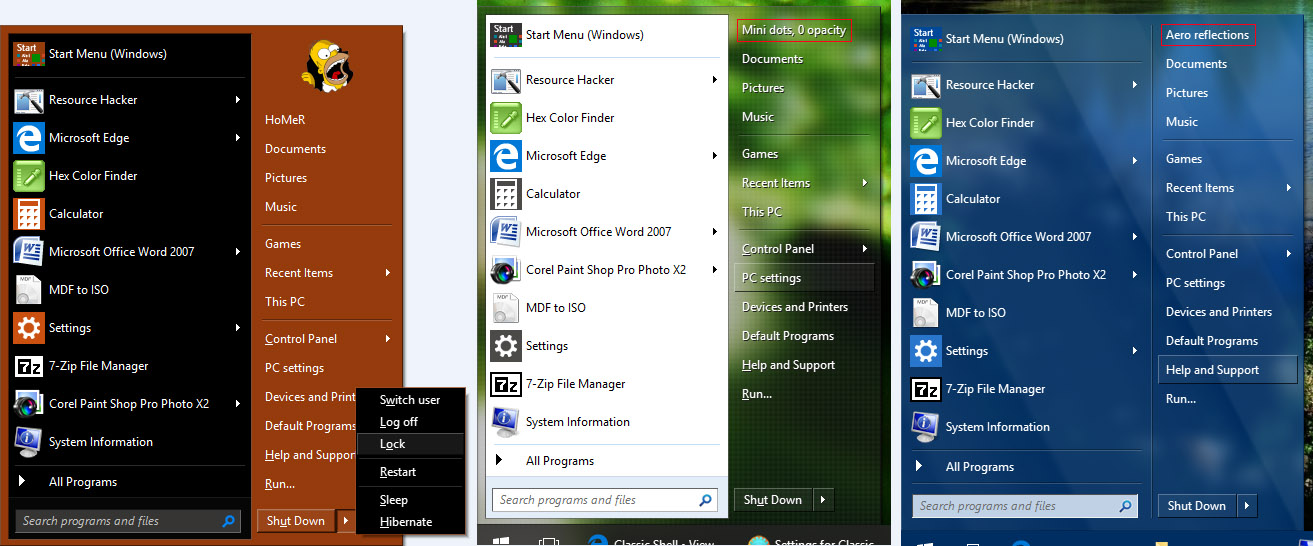Click Shut Down button in brown Homer menu
Screen dimensions: 1313x546
(x=296, y=521)
